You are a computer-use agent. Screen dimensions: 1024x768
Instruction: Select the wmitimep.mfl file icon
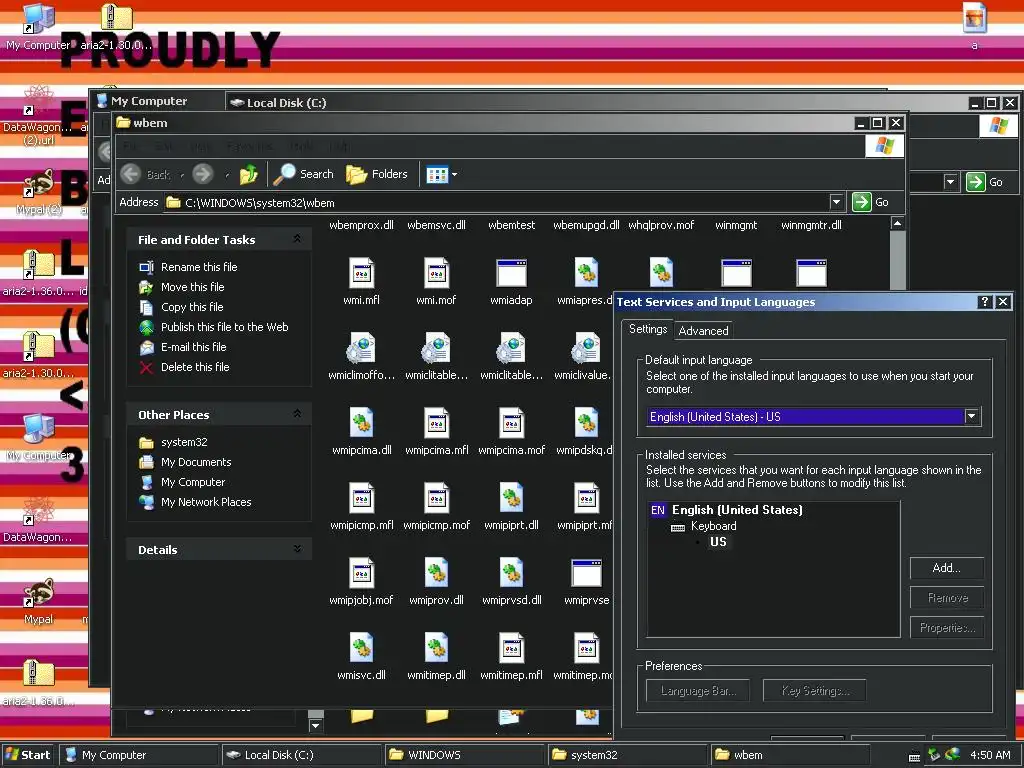pos(511,648)
